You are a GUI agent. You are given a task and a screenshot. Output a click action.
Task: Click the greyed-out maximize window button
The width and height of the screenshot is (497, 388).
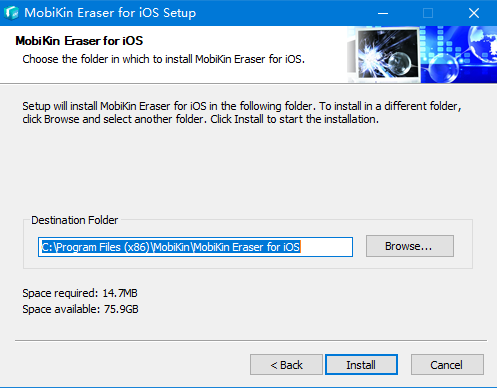coord(428,13)
